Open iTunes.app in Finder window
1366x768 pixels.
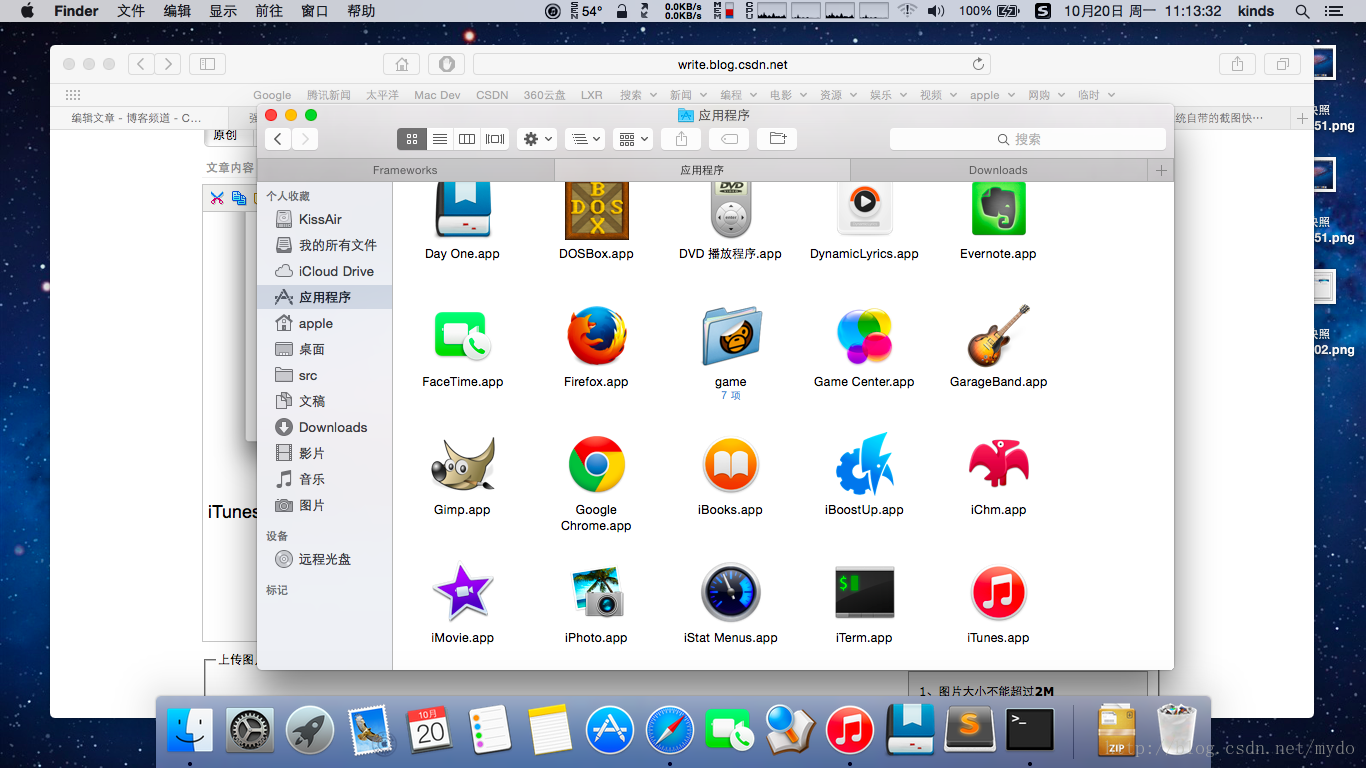pyautogui.click(x=999, y=592)
